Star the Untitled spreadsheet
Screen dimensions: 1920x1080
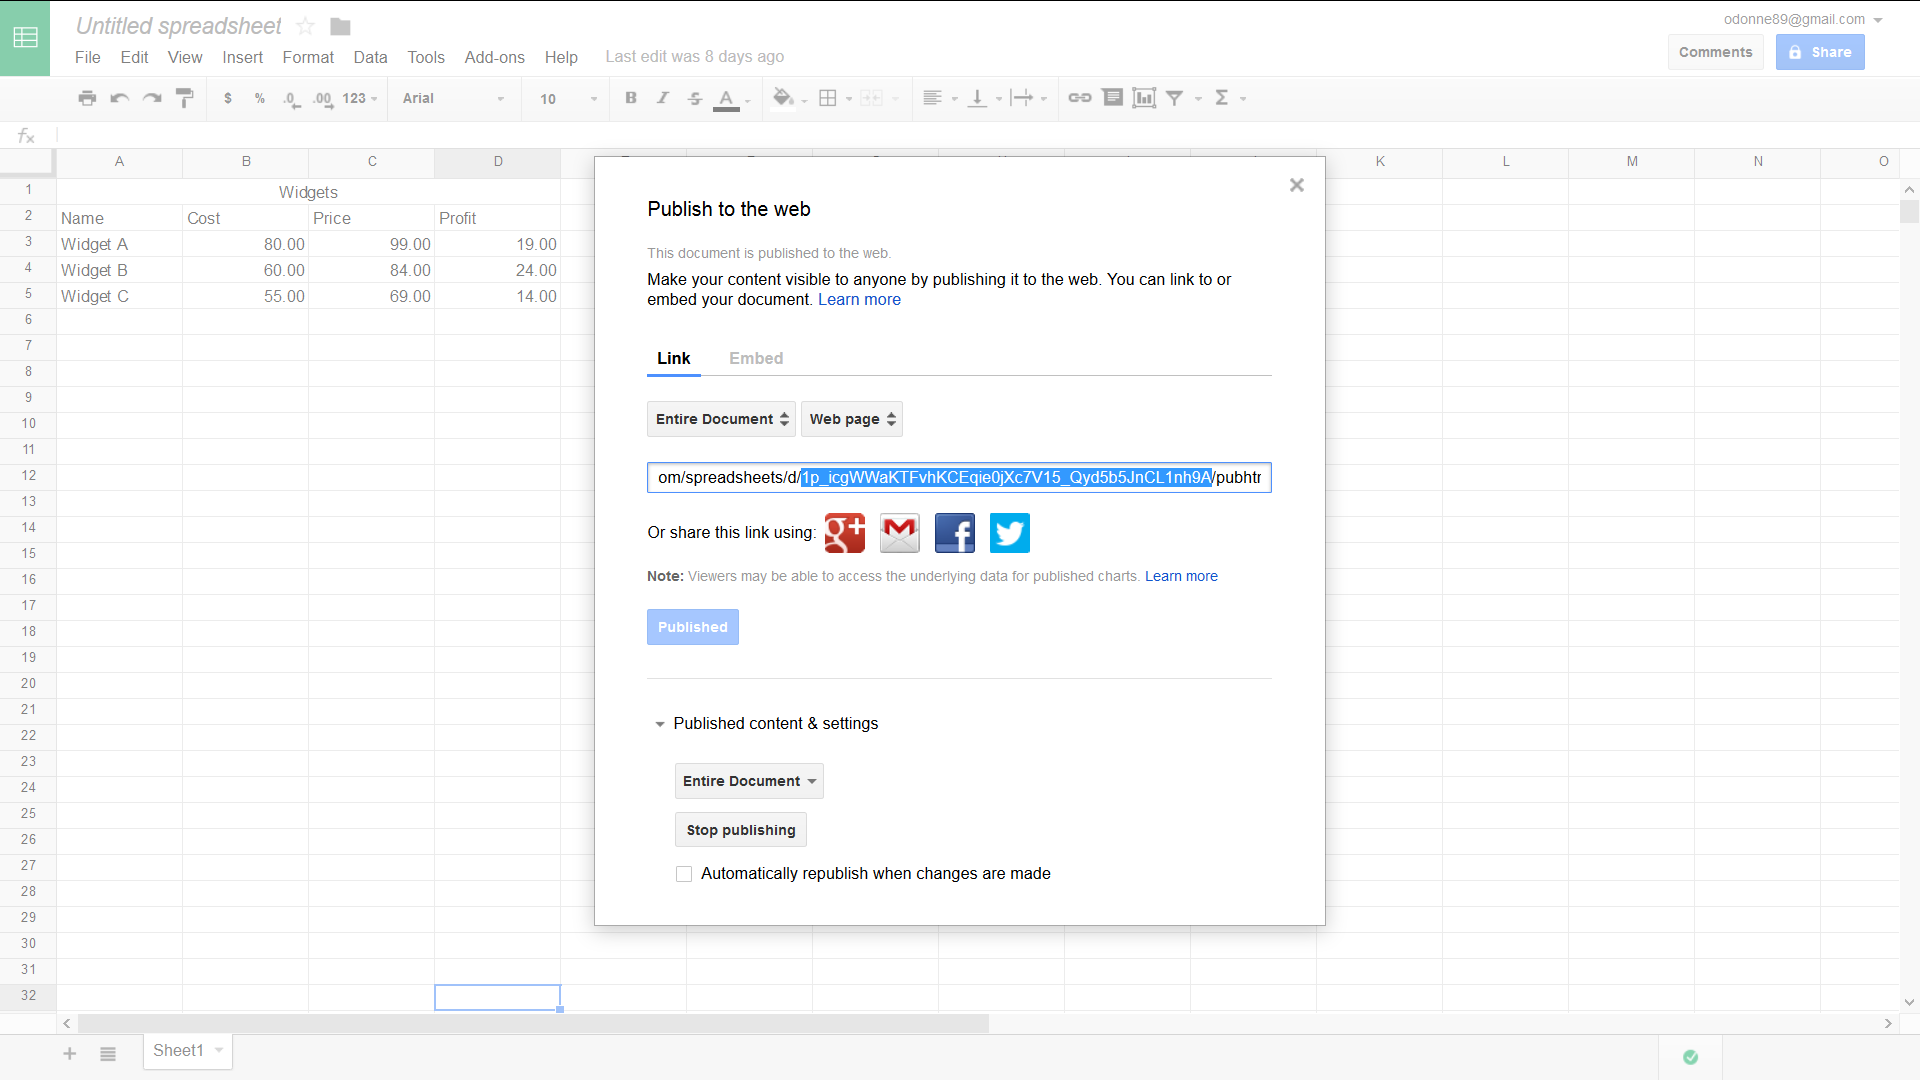coord(306,26)
